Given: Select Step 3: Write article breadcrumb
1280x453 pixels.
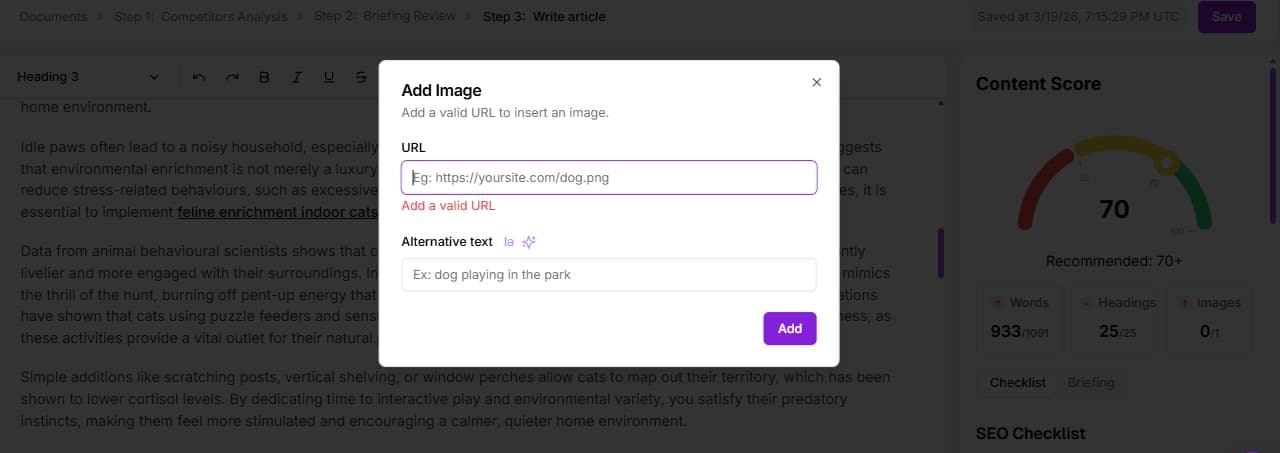Looking at the screenshot, I should pyautogui.click(x=544, y=16).
